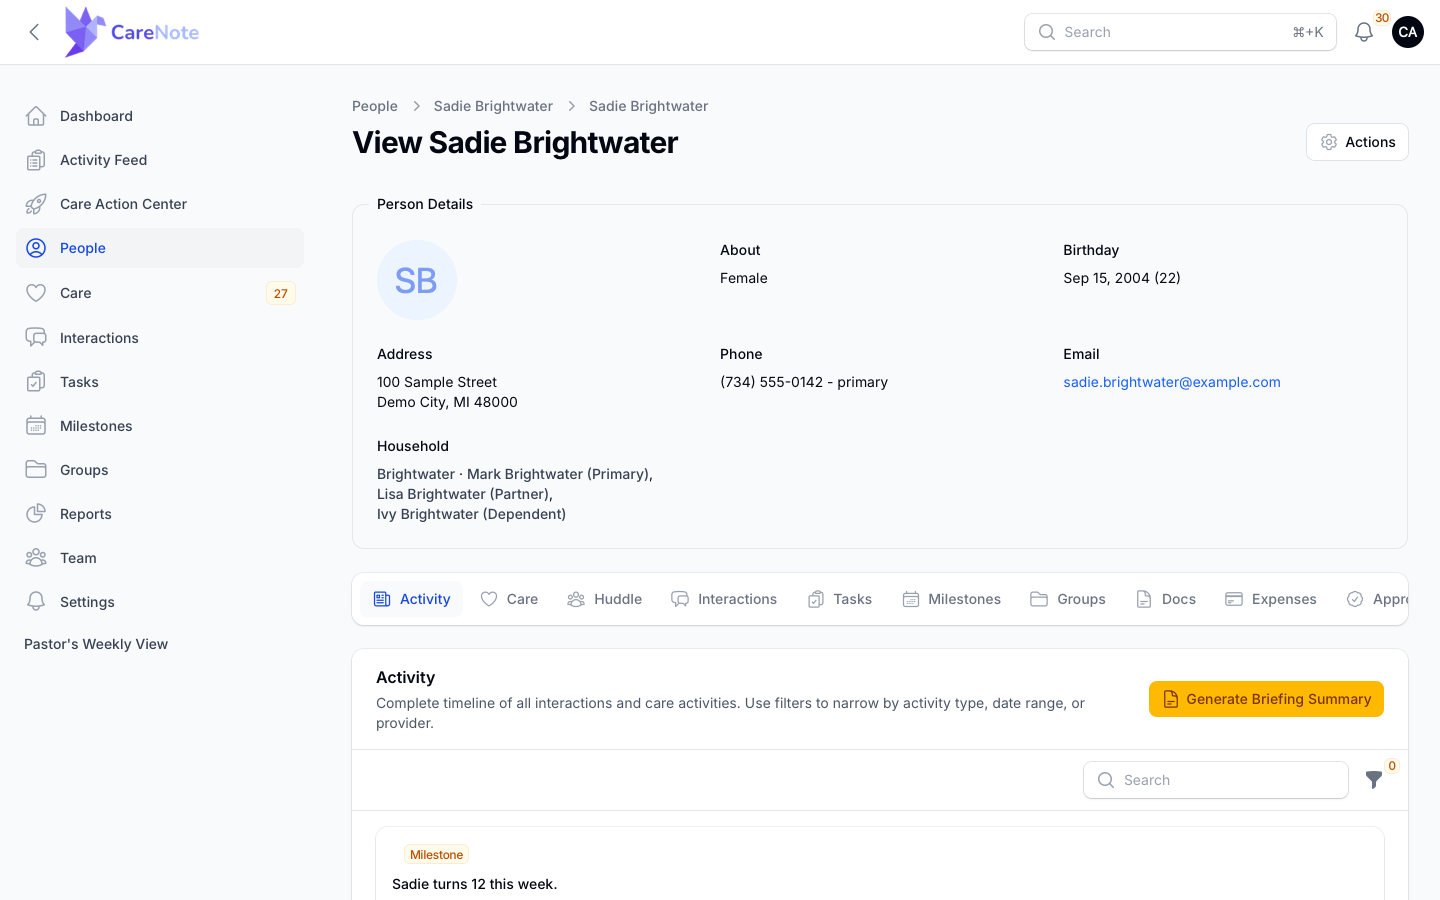Click the Groups folder icon in sidebar

click(36, 470)
